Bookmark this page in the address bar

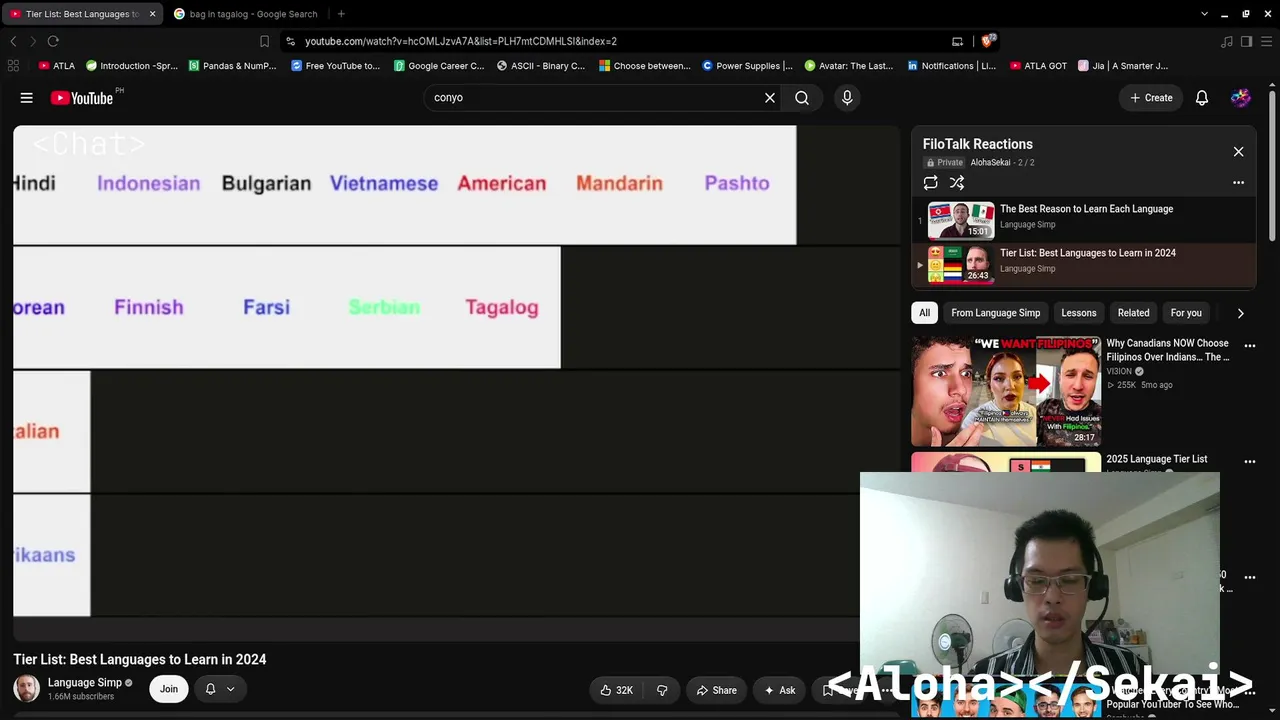coord(264,41)
